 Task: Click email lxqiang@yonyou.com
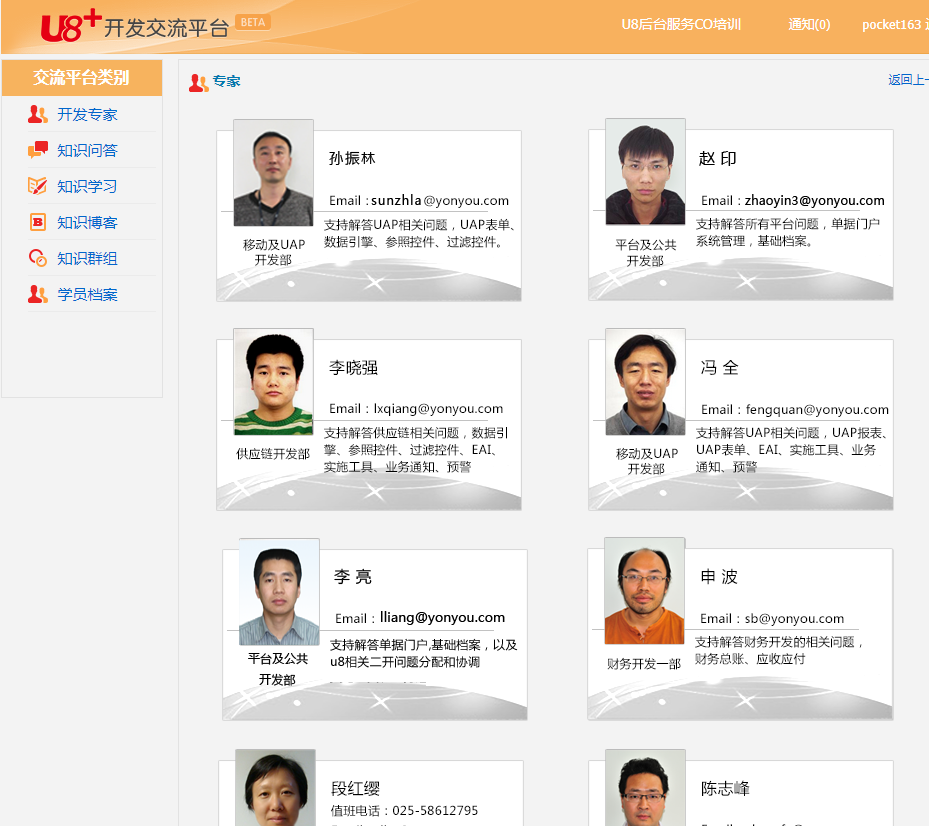coord(438,409)
